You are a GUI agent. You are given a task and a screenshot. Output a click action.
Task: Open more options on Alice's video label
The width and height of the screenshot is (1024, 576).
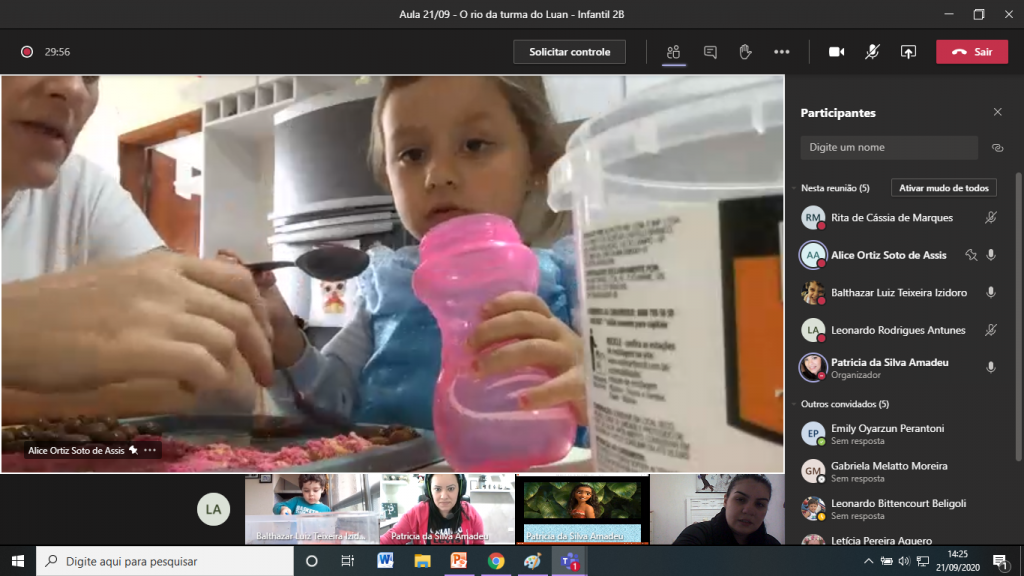150,451
